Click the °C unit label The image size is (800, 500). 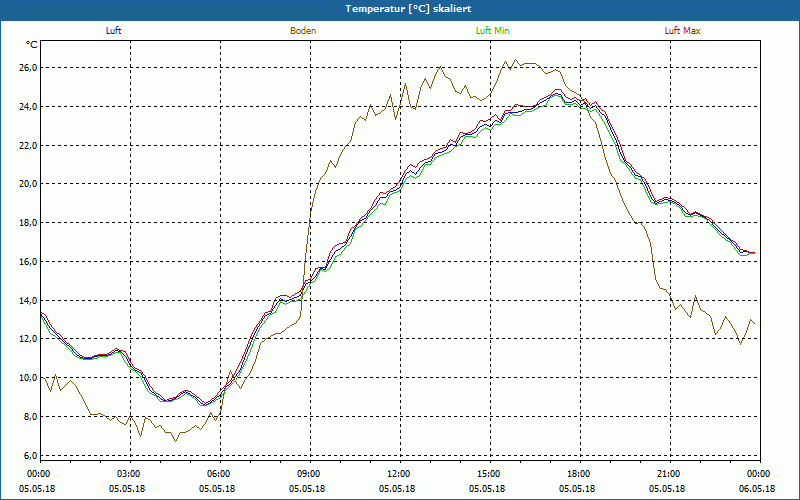(32, 45)
